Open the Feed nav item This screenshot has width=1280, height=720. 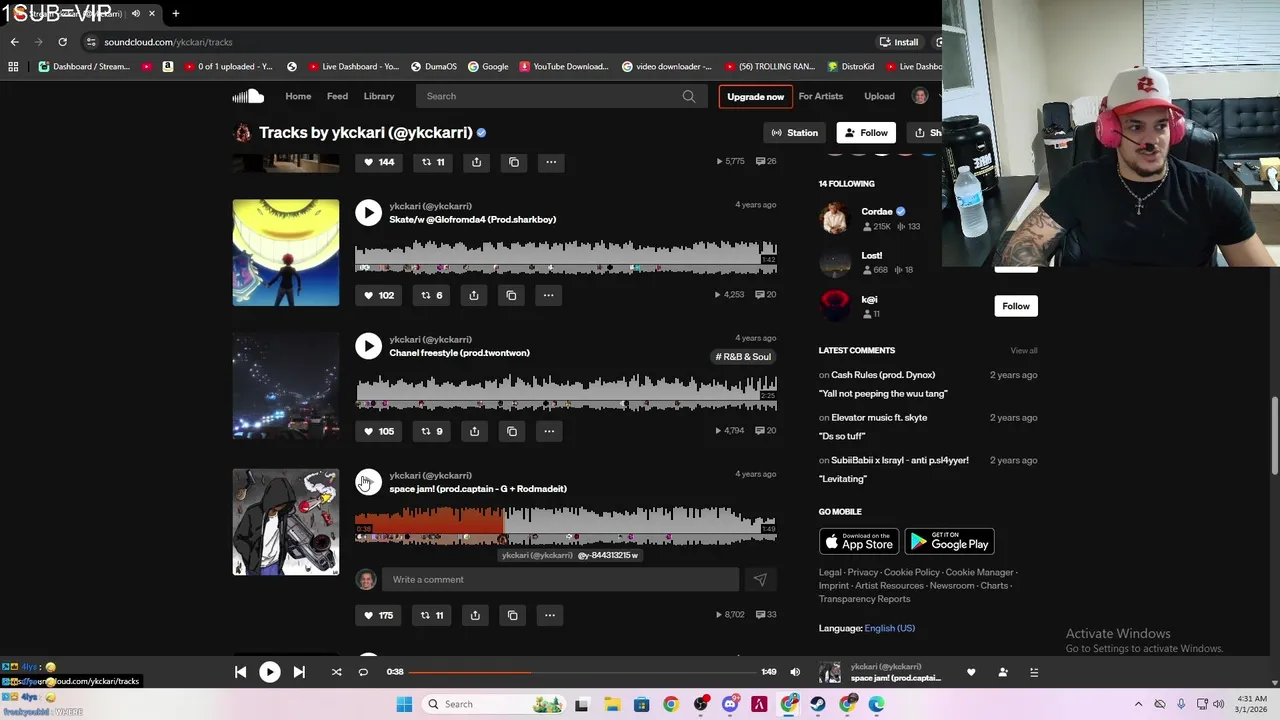pos(337,96)
